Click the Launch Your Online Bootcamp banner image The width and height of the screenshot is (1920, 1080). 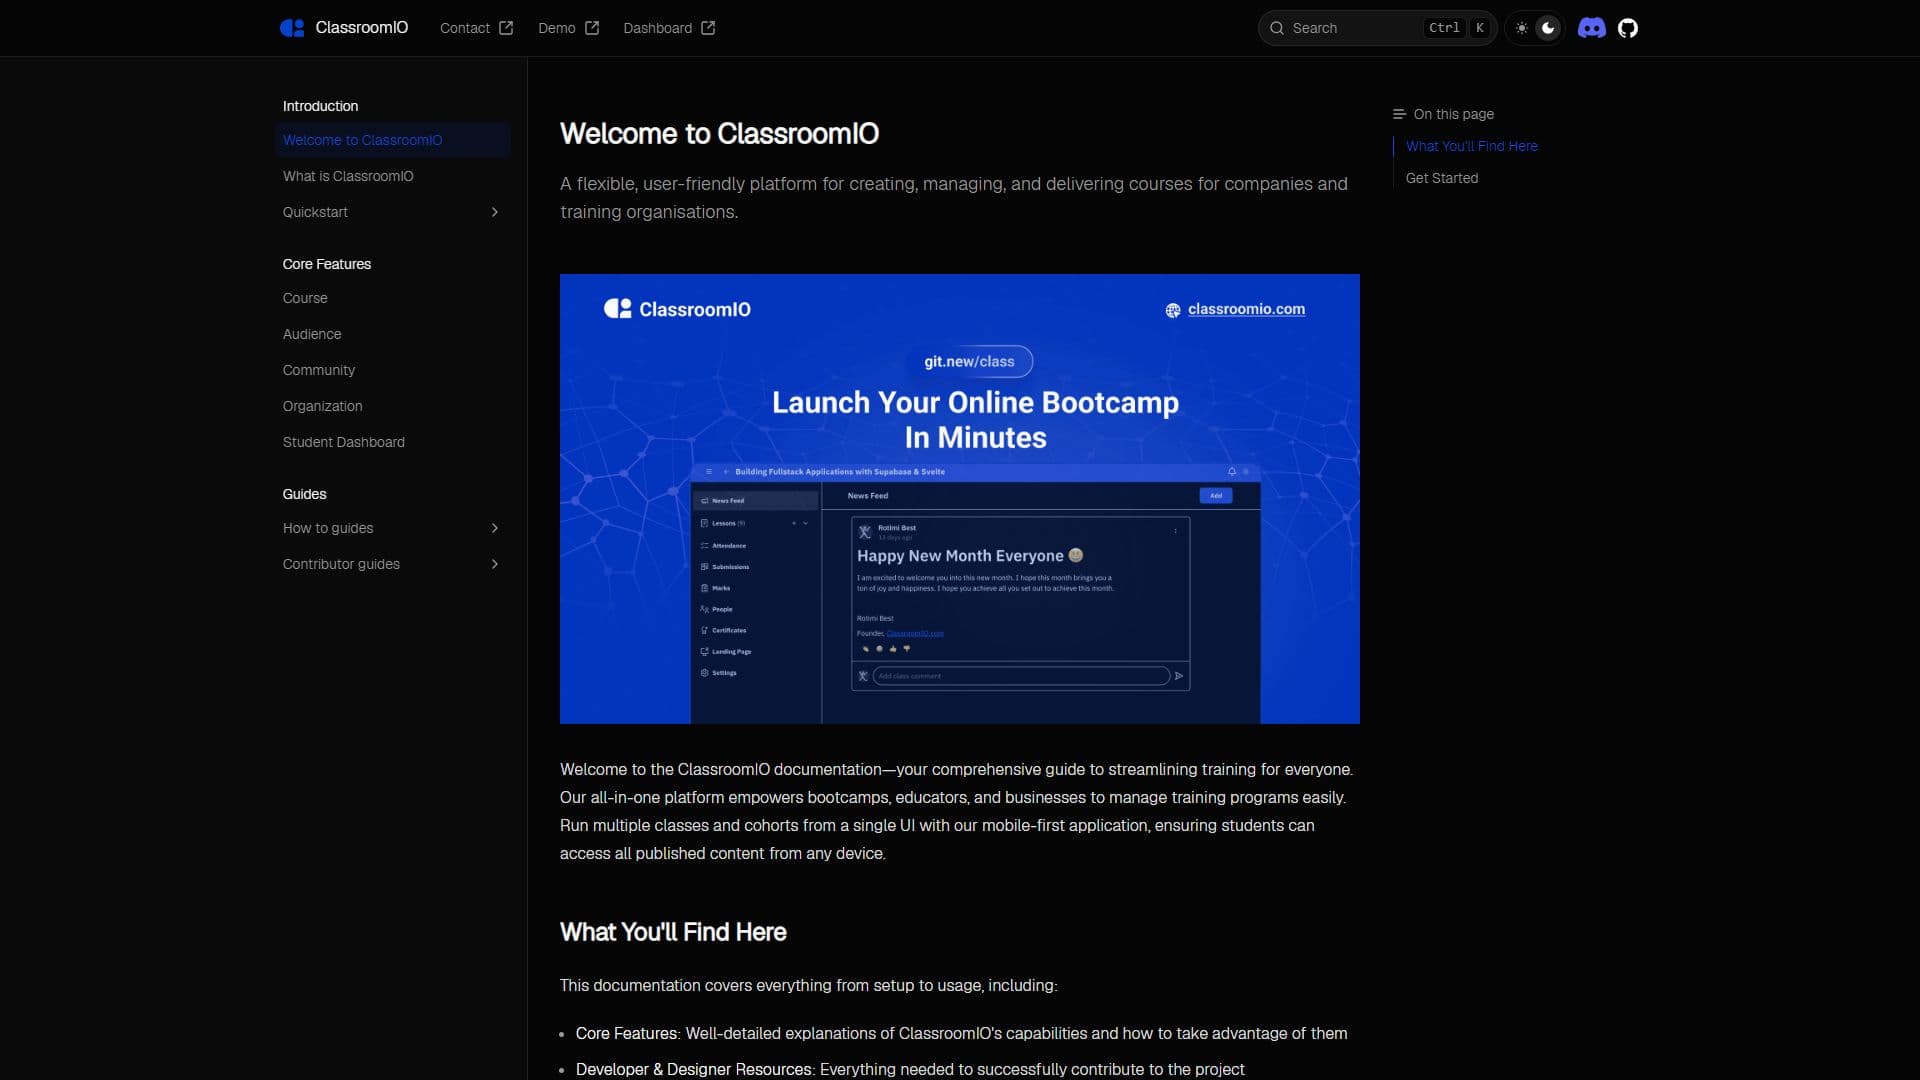(x=960, y=499)
